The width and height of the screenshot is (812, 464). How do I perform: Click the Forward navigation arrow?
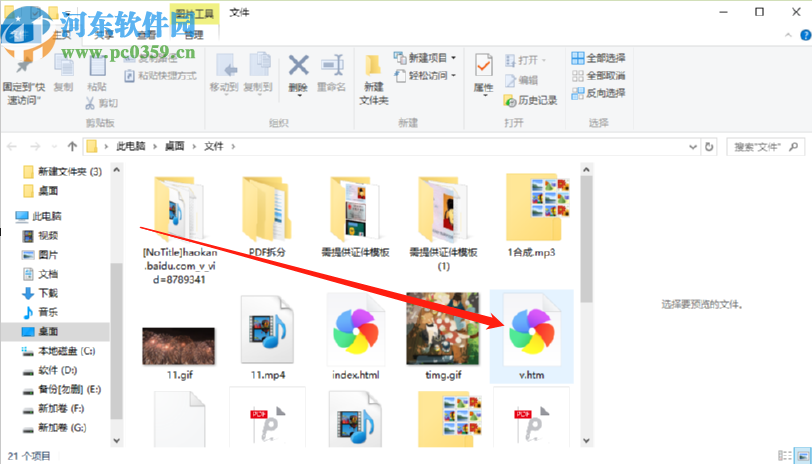point(35,147)
